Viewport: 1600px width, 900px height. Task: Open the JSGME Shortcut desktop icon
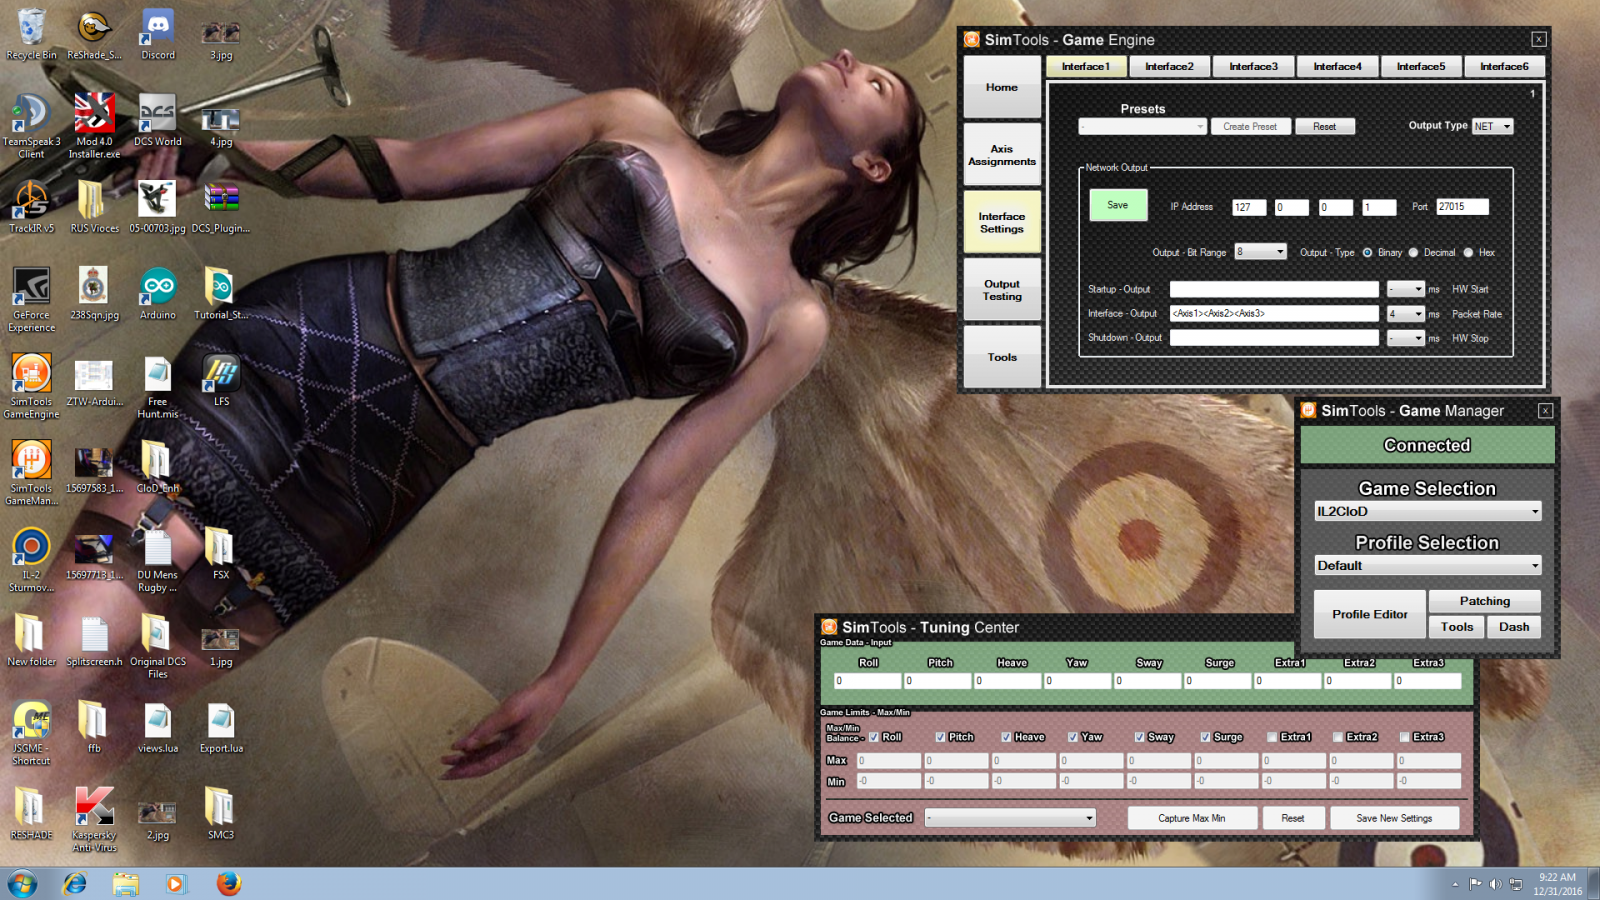pyautogui.click(x=31, y=733)
